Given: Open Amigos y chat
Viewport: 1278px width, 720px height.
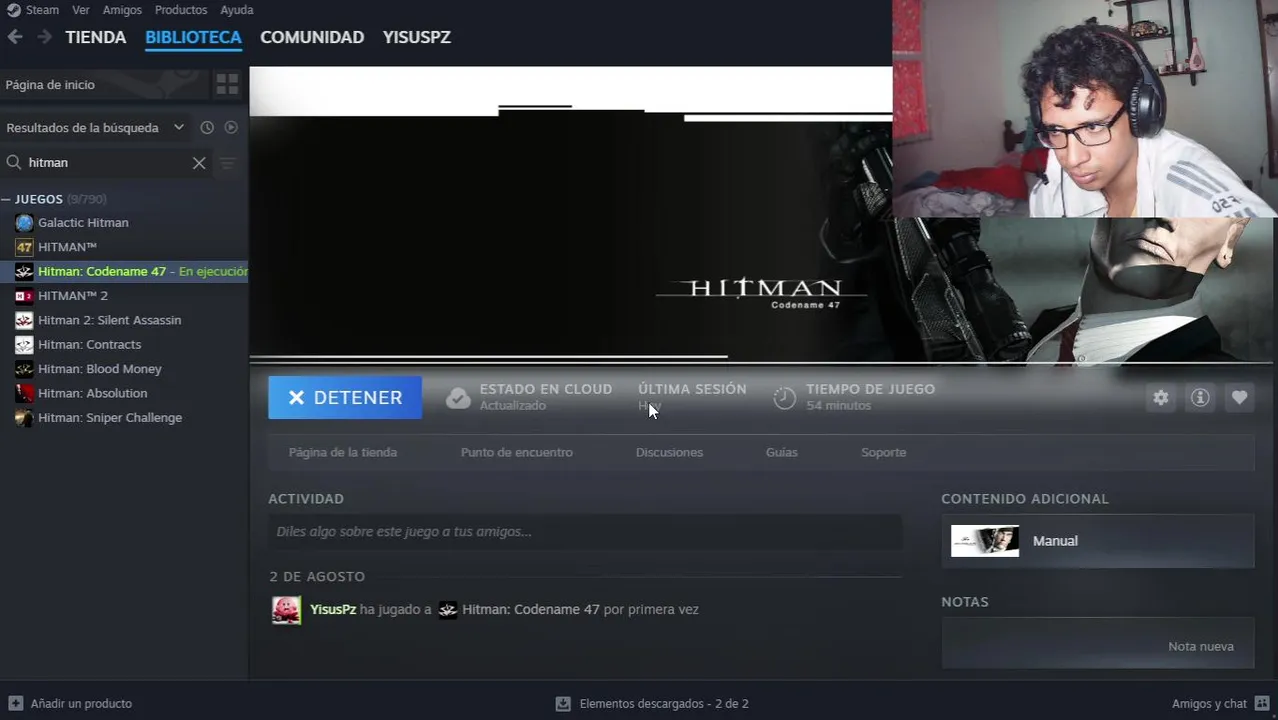Looking at the screenshot, I should click(1209, 704).
